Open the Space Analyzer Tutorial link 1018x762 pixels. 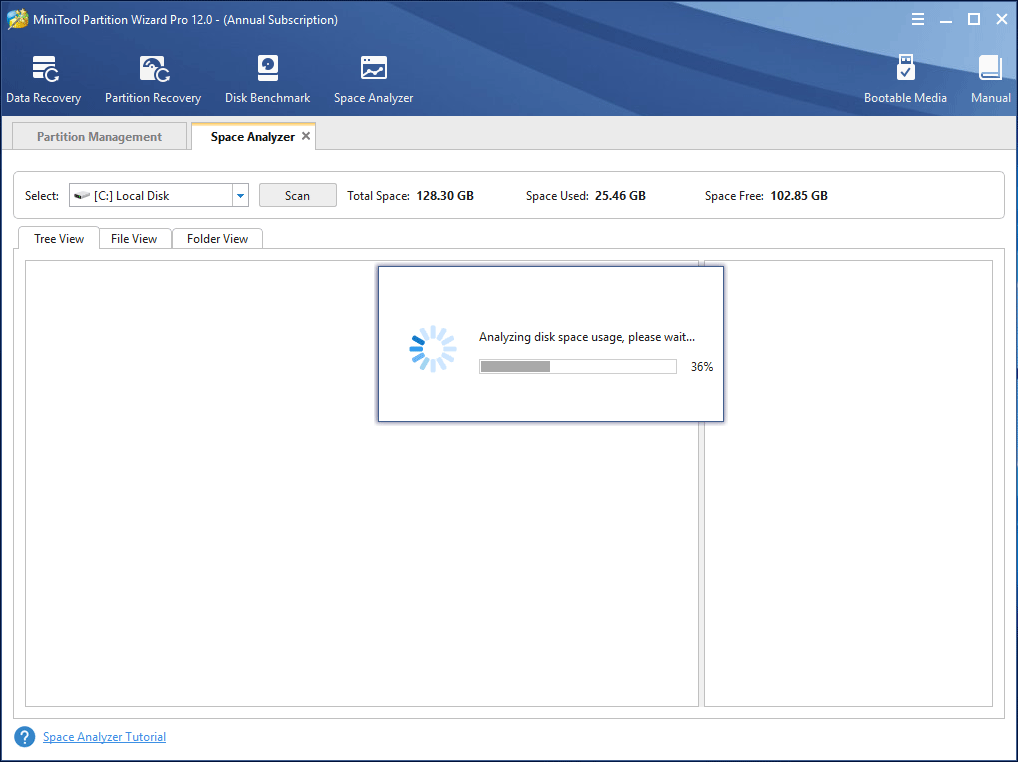(105, 737)
